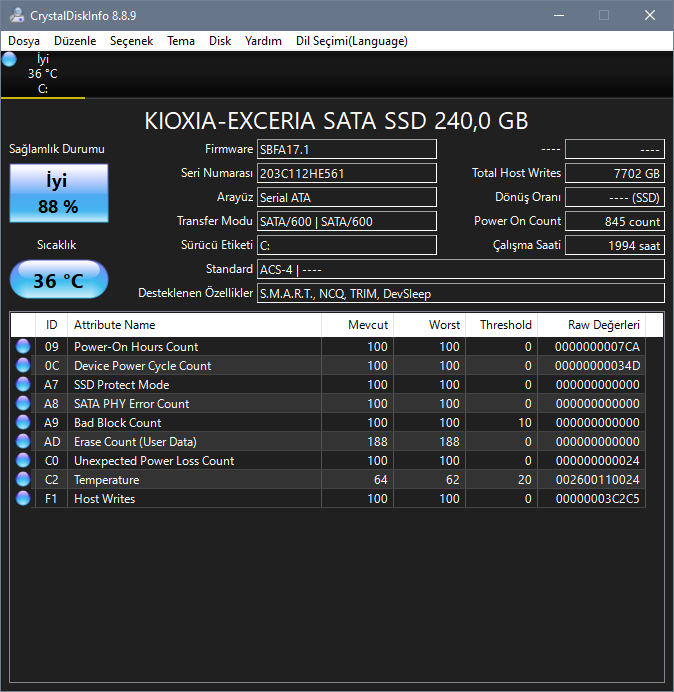Close the CrystalDiskInfo window
Image resolution: width=674 pixels, height=692 pixels.
pyautogui.click(x=650, y=15)
